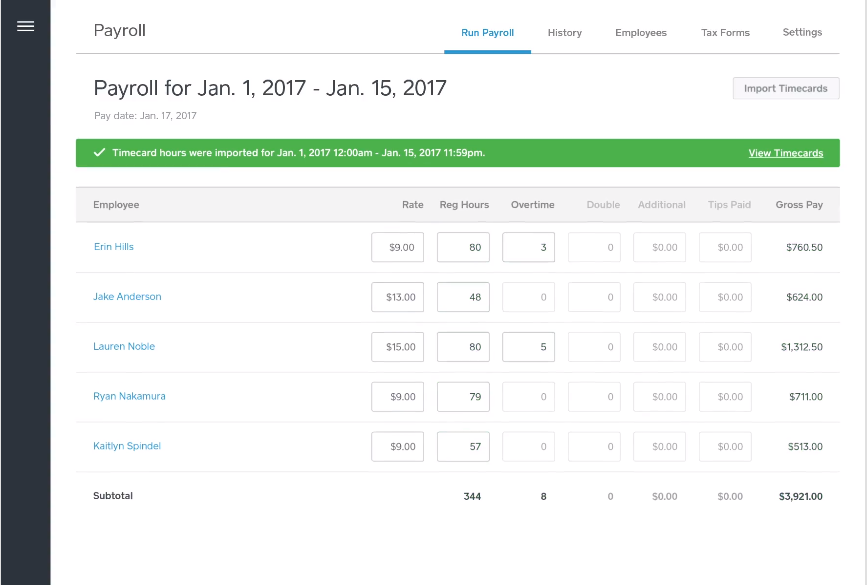
Task: Click the Import Timecards button
Action: (x=785, y=88)
